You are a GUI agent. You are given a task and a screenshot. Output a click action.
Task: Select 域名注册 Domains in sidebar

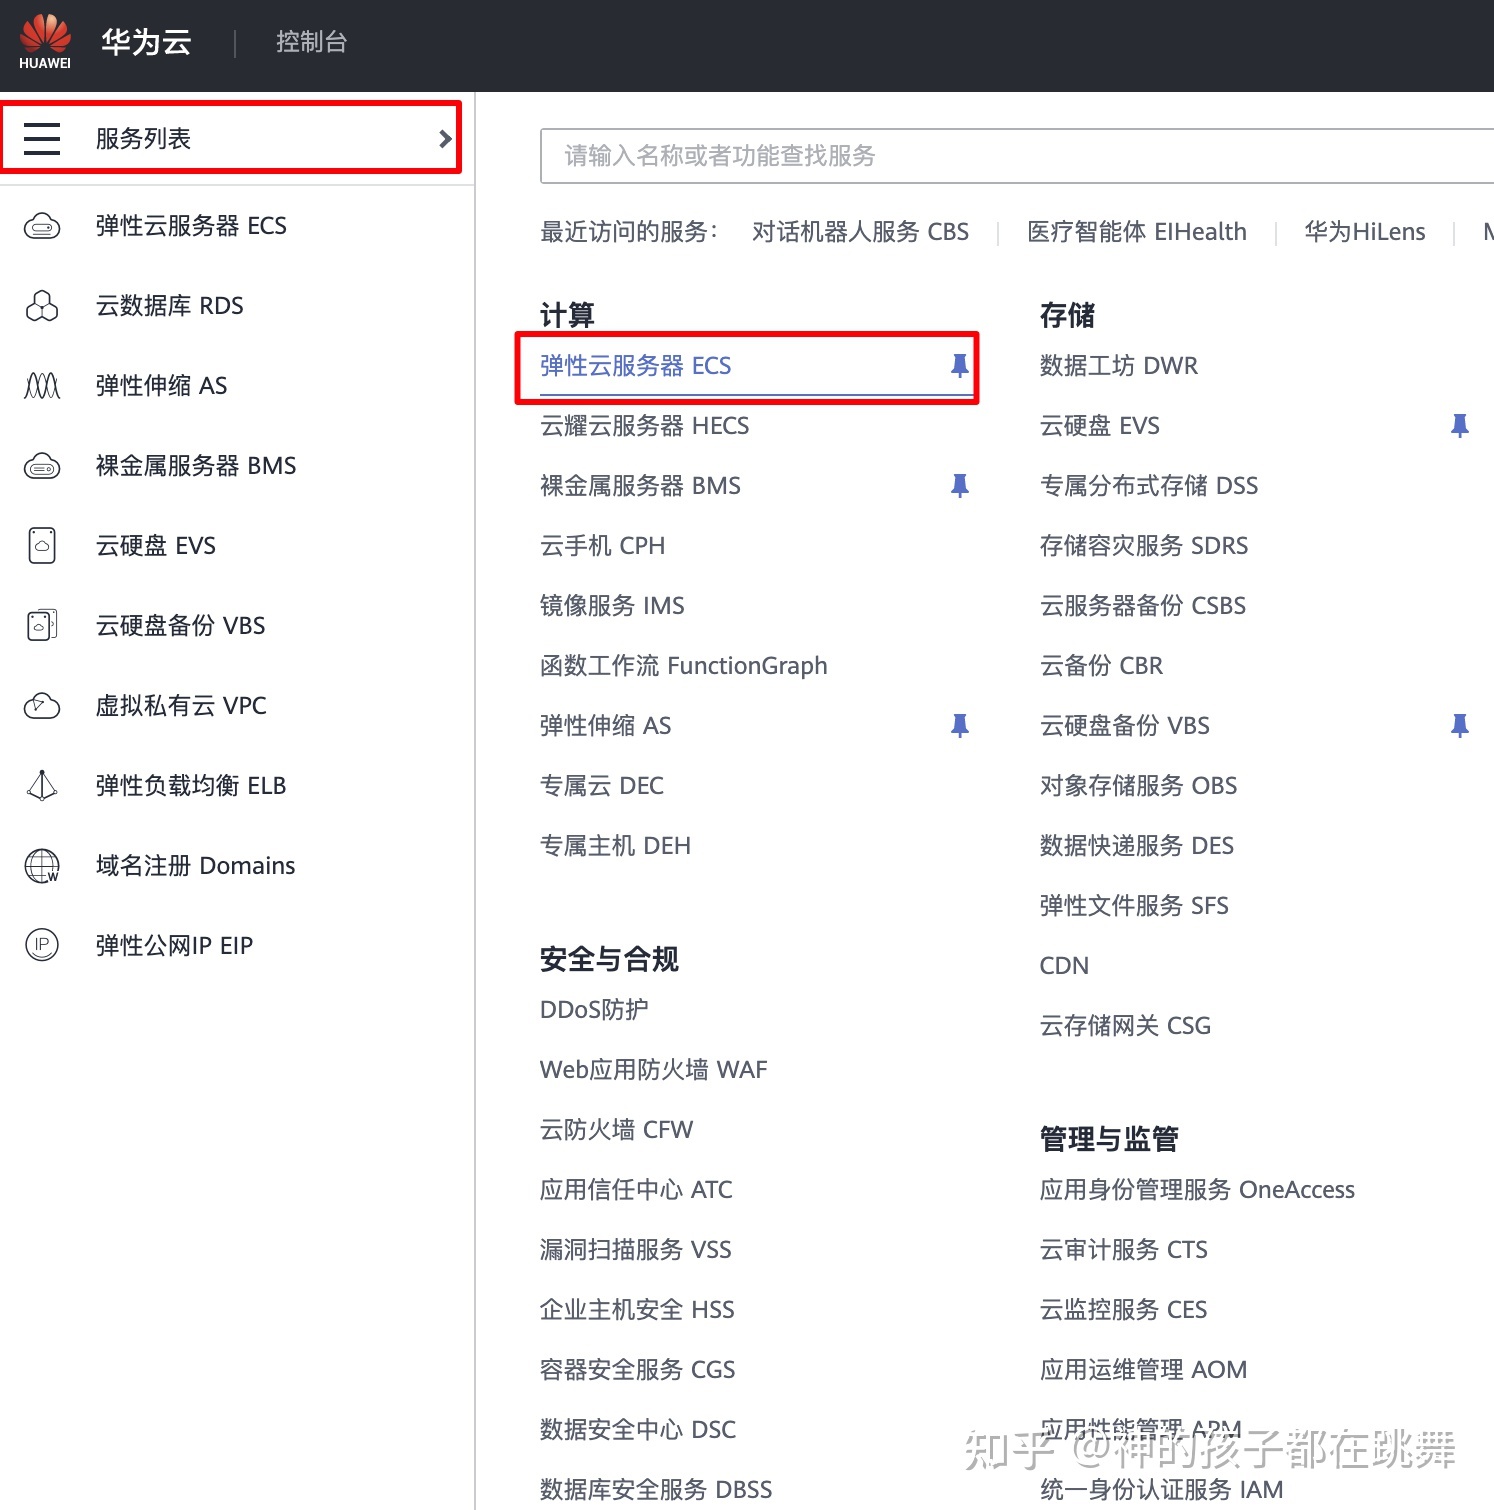tap(195, 866)
